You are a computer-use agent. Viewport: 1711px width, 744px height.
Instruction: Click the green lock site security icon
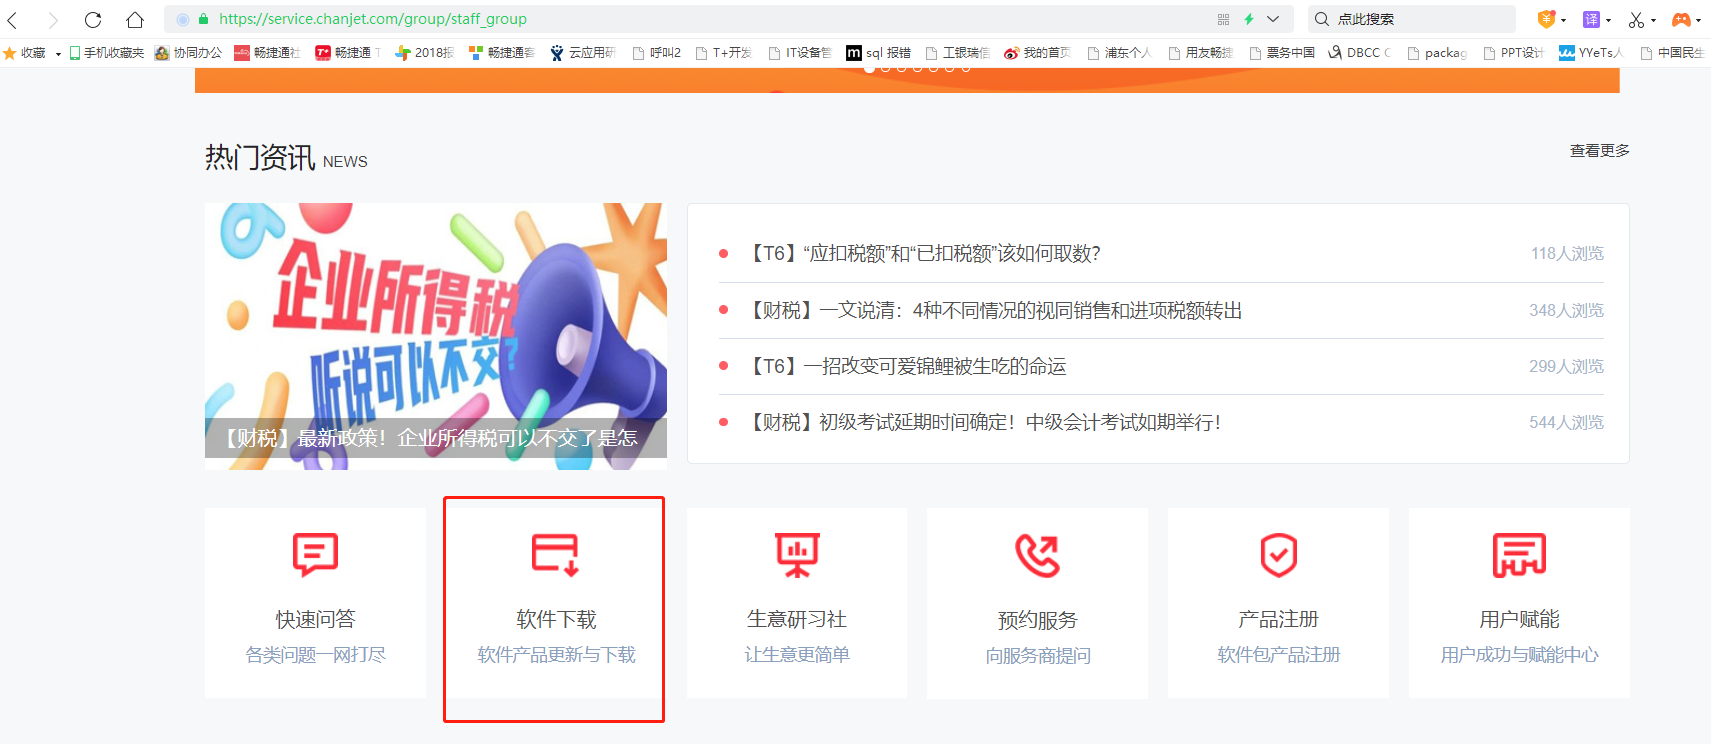pos(204,19)
